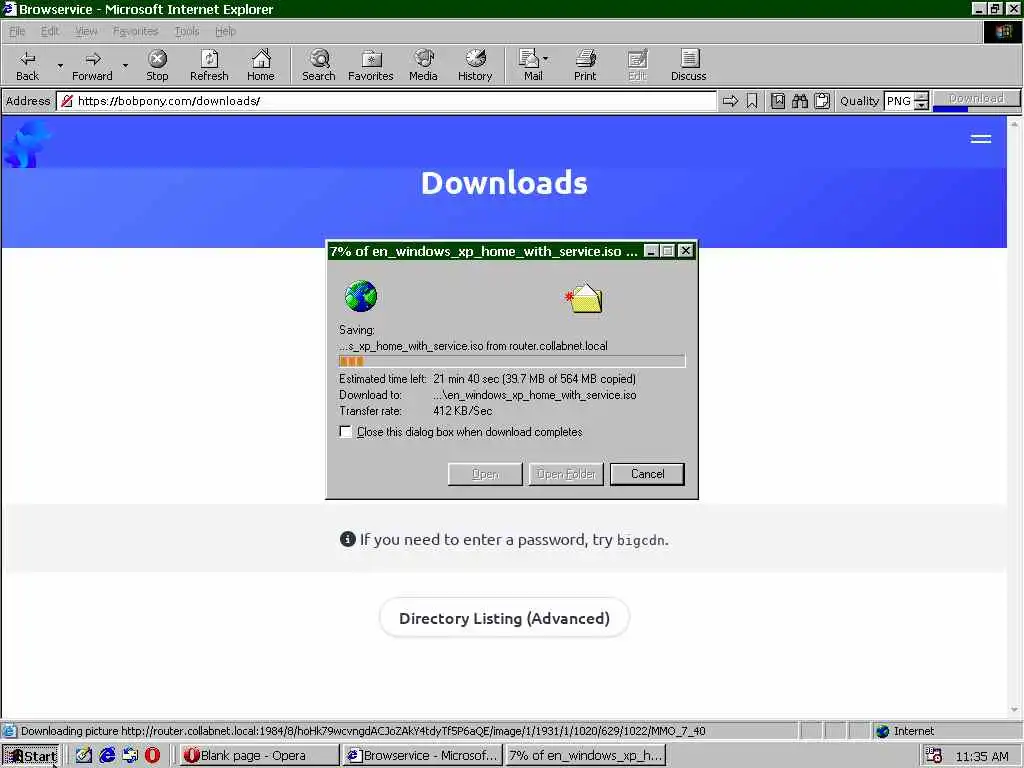Viewport: 1024px width, 768px height.
Task: Toggle 'Close this dialog box when download completes'
Action: tap(345, 432)
